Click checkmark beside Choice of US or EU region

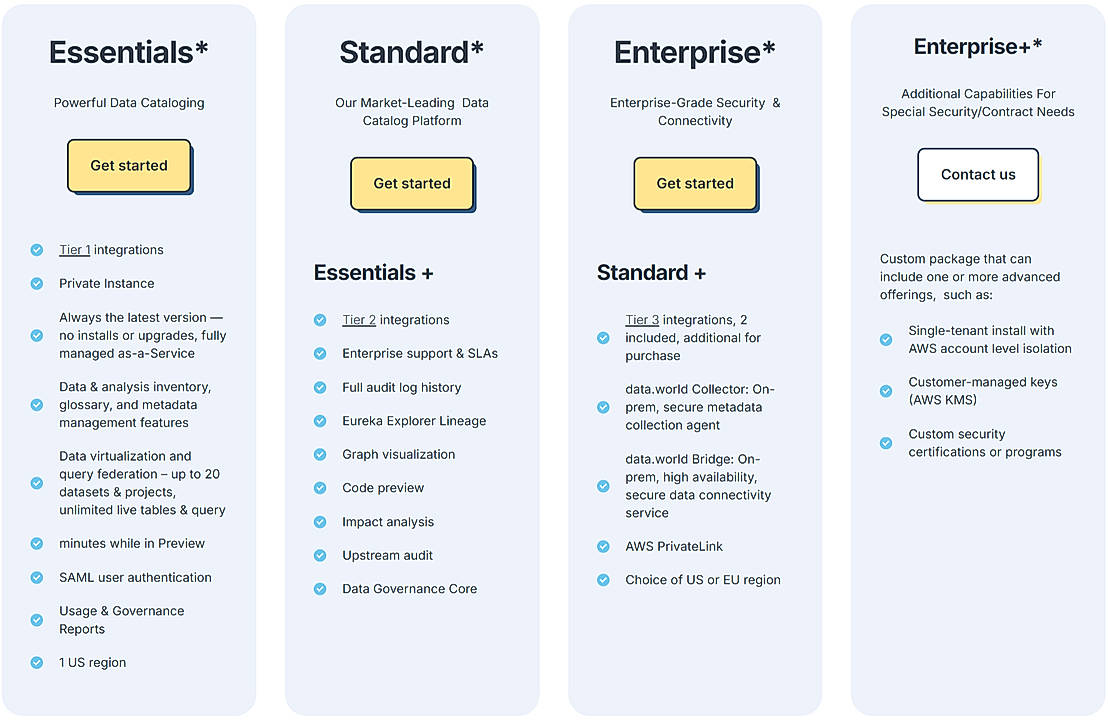pos(603,580)
